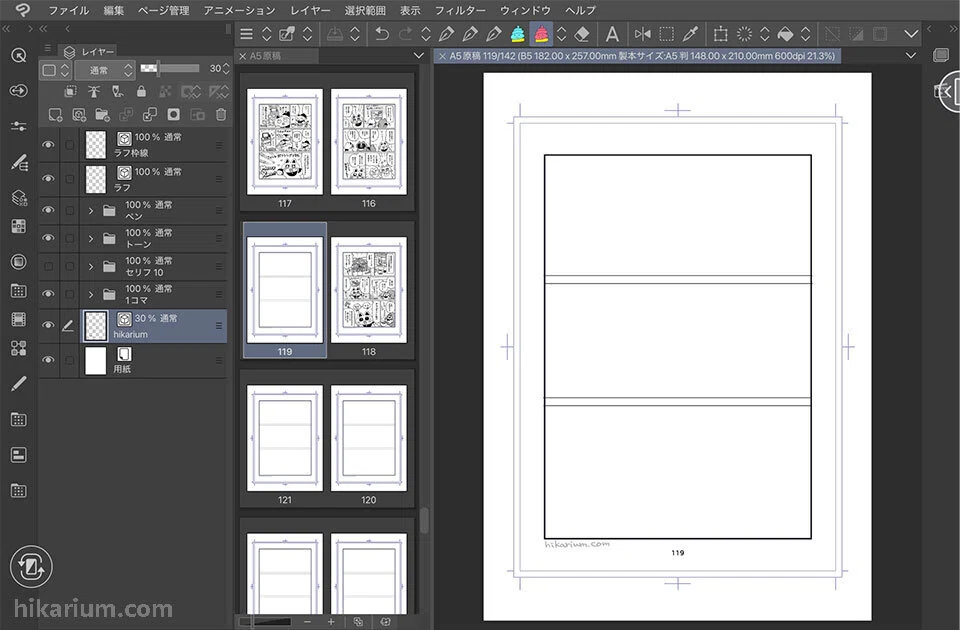960x630 pixels.
Task: Open the ウィンドウ menu
Action: point(525,10)
